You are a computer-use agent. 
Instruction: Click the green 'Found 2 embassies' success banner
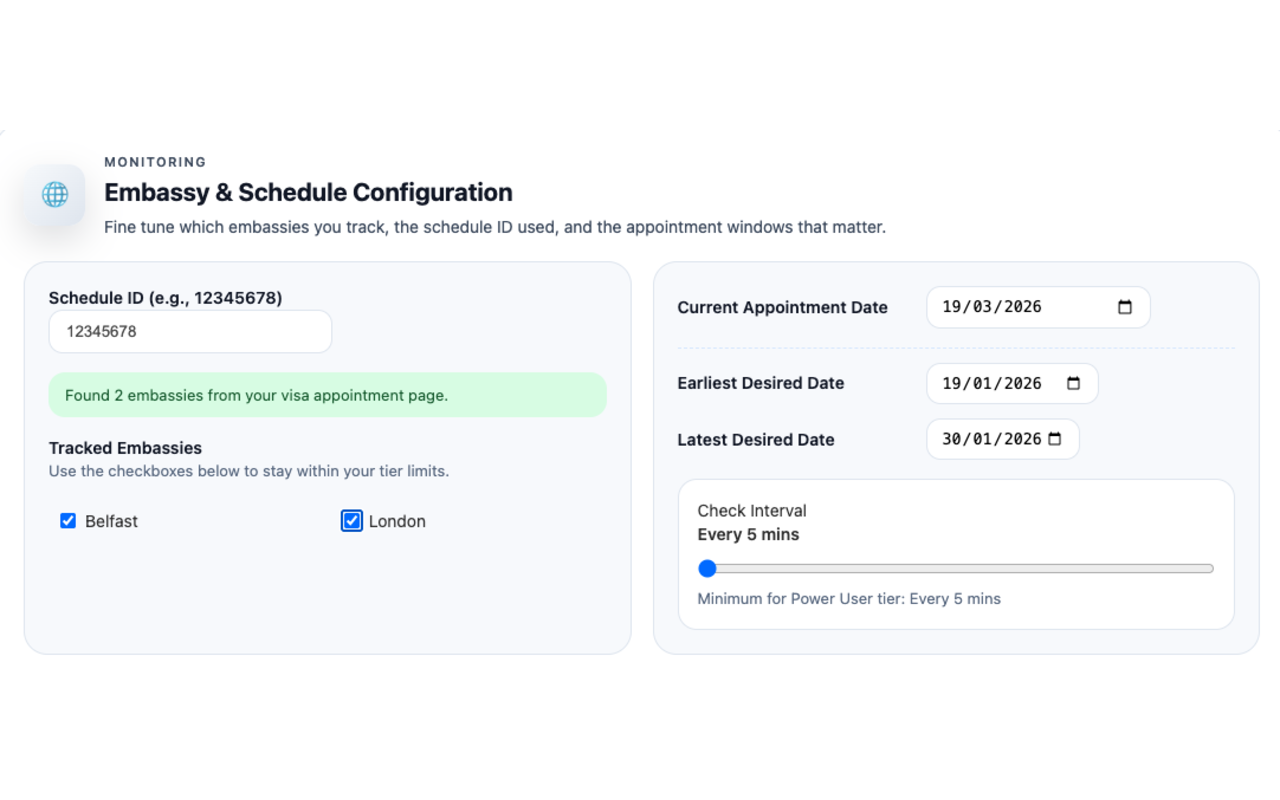click(327, 395)
